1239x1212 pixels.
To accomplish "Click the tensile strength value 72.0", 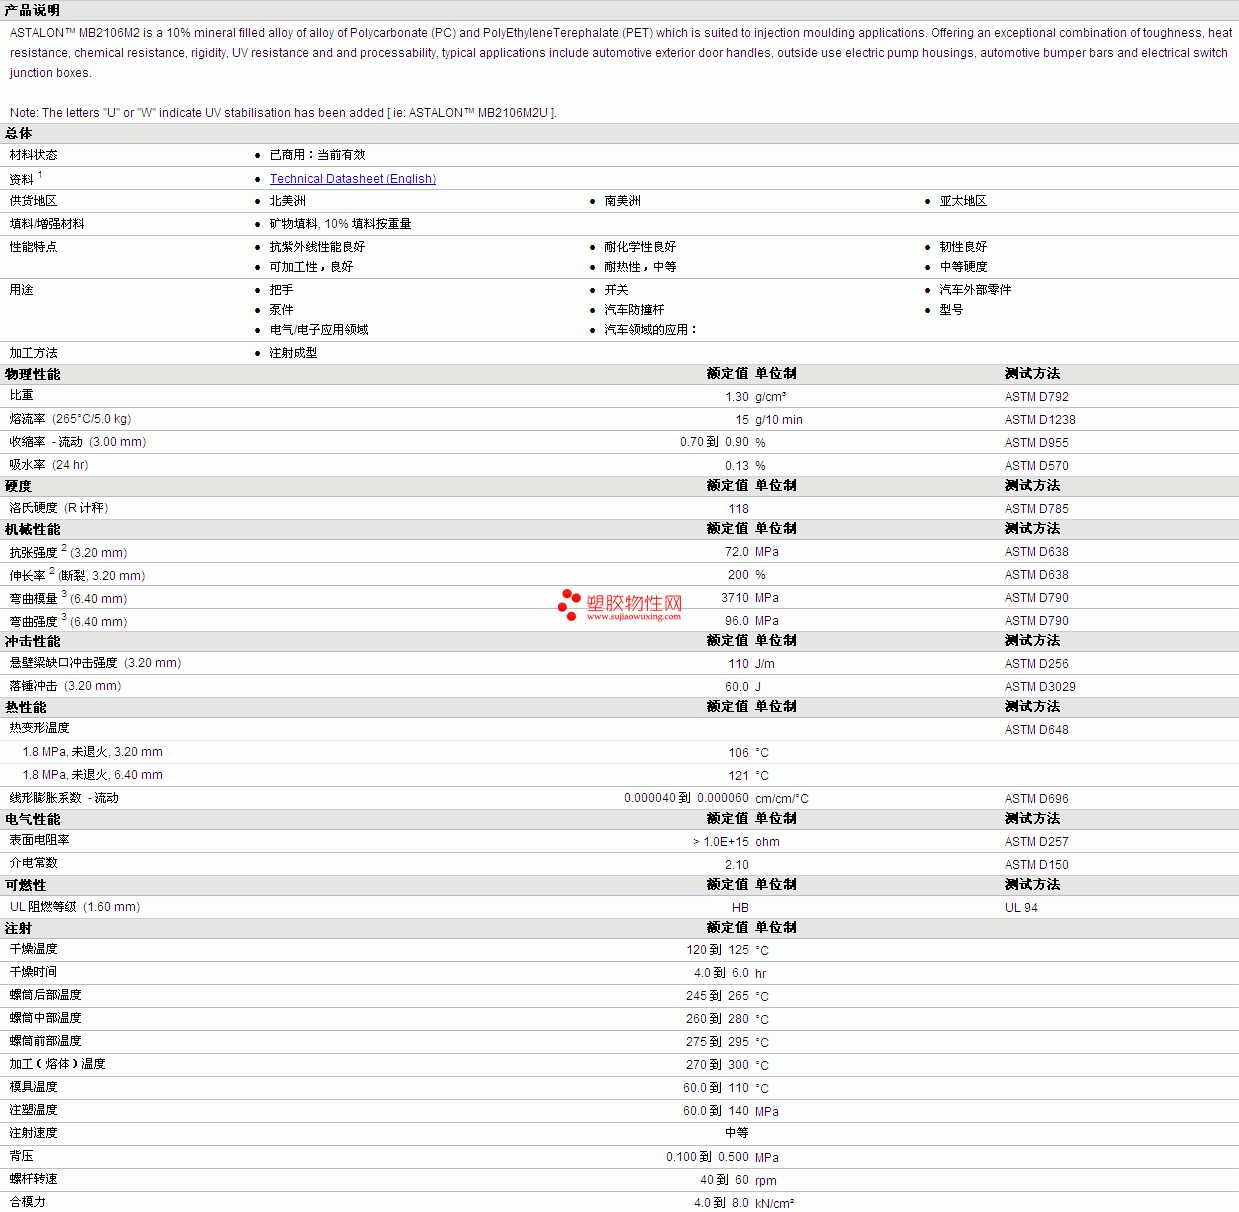I will click(737, 552).
